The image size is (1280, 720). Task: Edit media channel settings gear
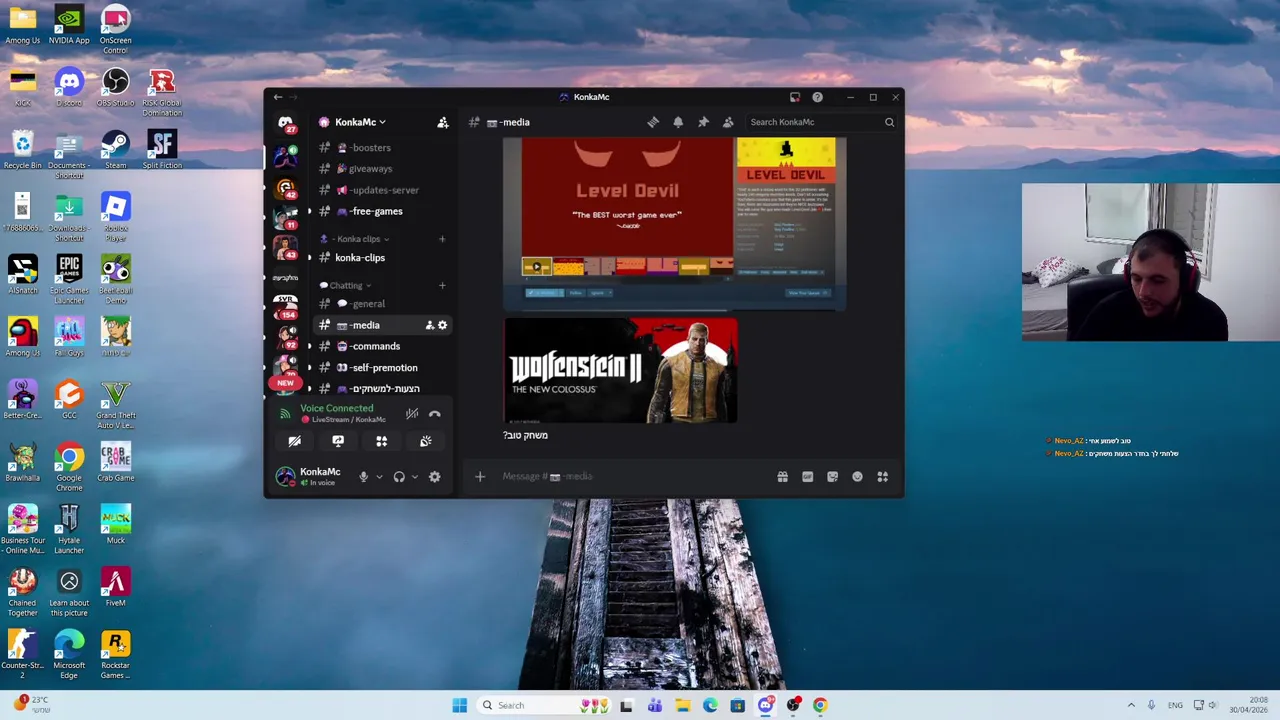pyautogui.click(x=443, y=325)
